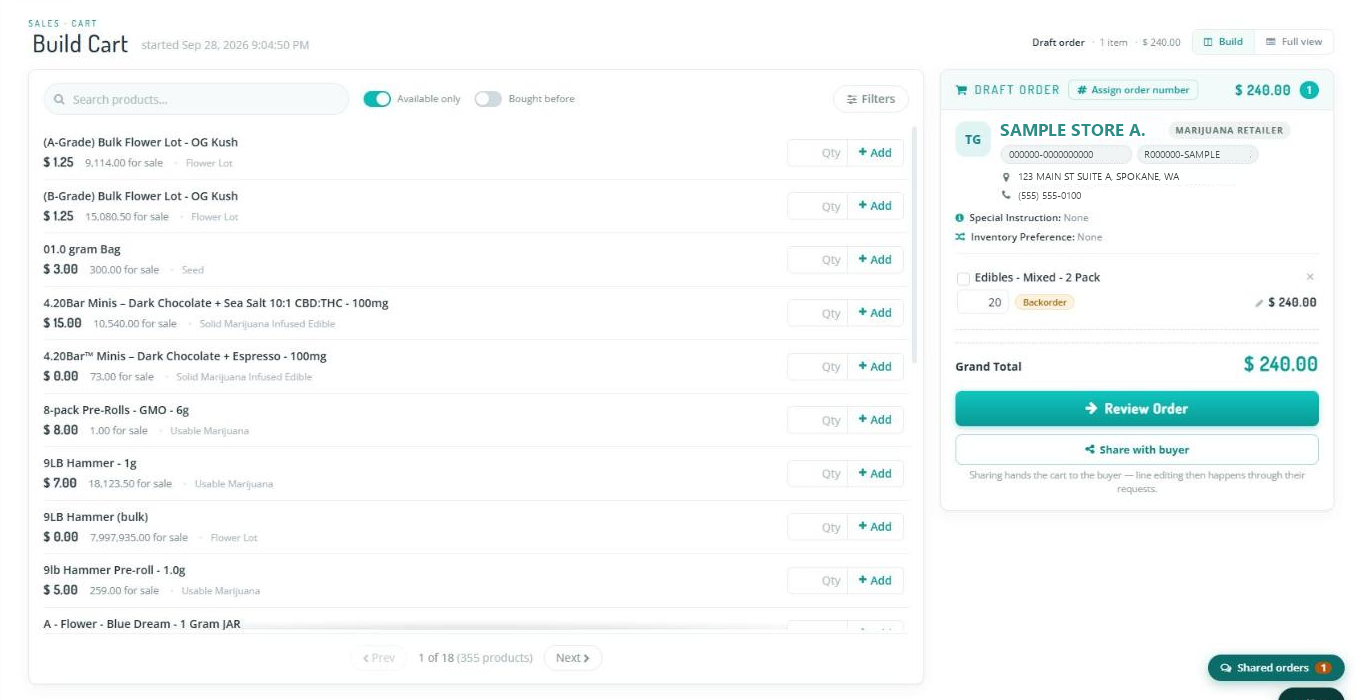Click the Review Order button
Viewport: 1364px width, 700px height.
(1137, 409)
